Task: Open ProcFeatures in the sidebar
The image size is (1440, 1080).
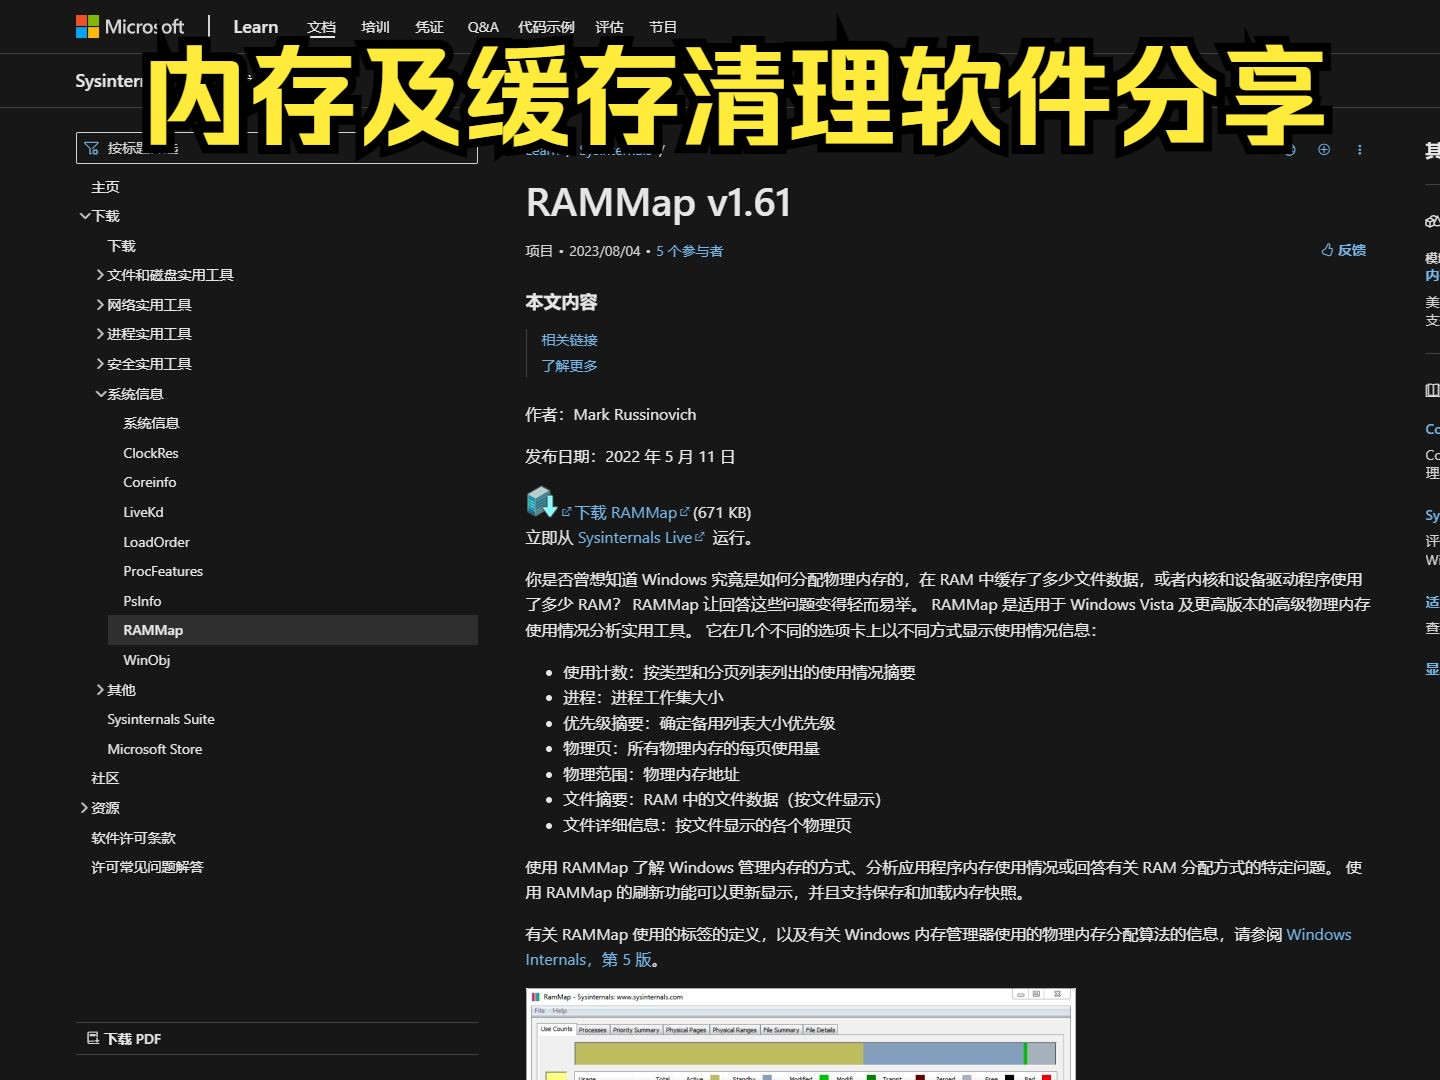Action: tap(163, 571)
